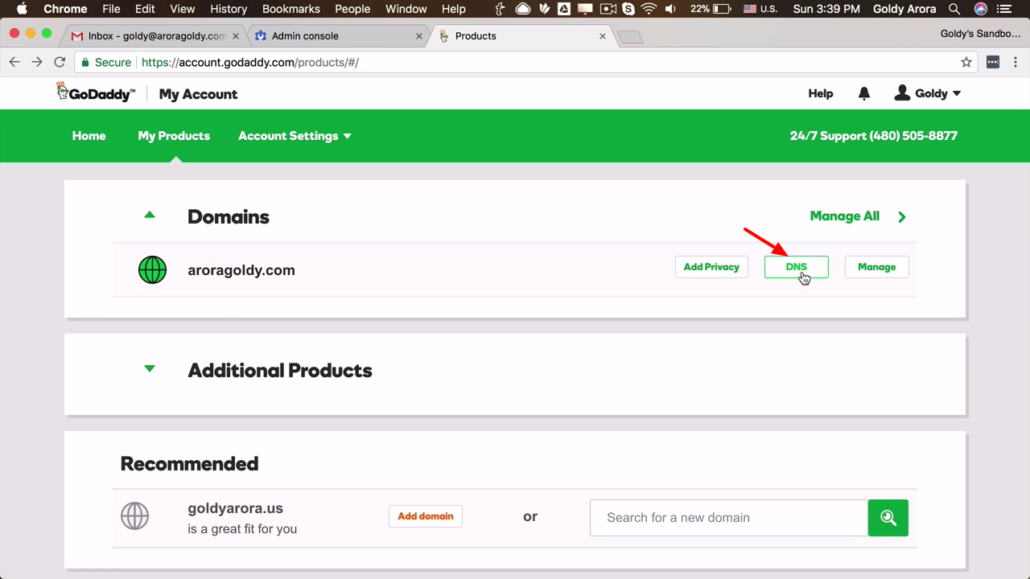Click the Add Privacy button
This screenshot has width=1030, height=579.
711,267
